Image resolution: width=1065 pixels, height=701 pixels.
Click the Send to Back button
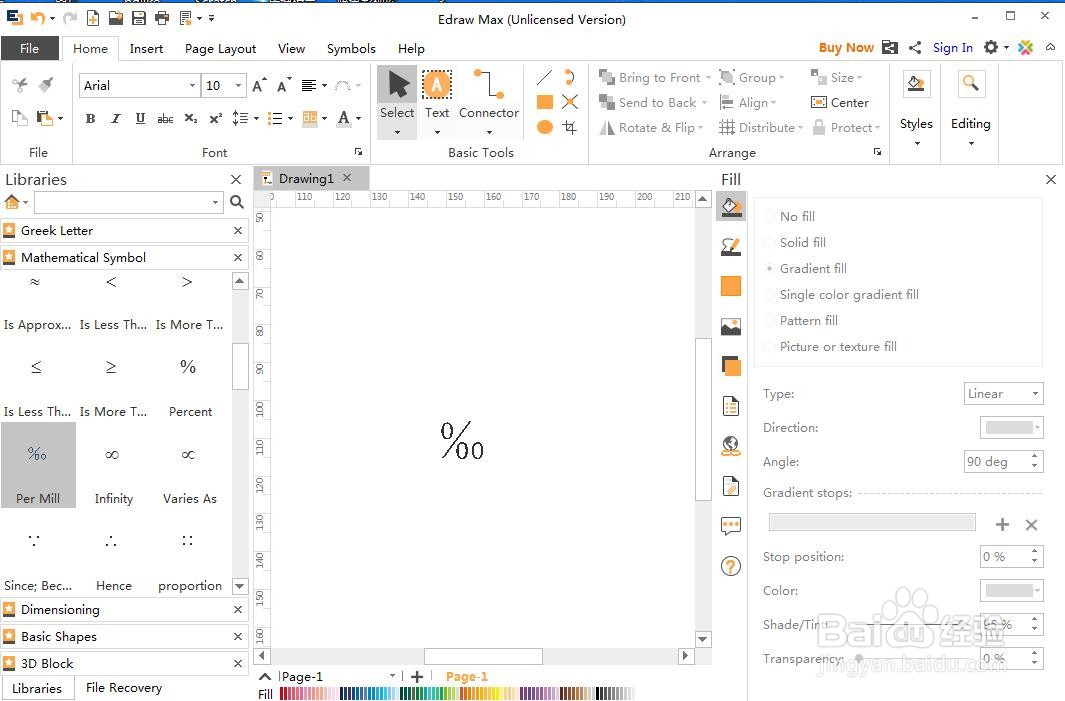[649, 103]
